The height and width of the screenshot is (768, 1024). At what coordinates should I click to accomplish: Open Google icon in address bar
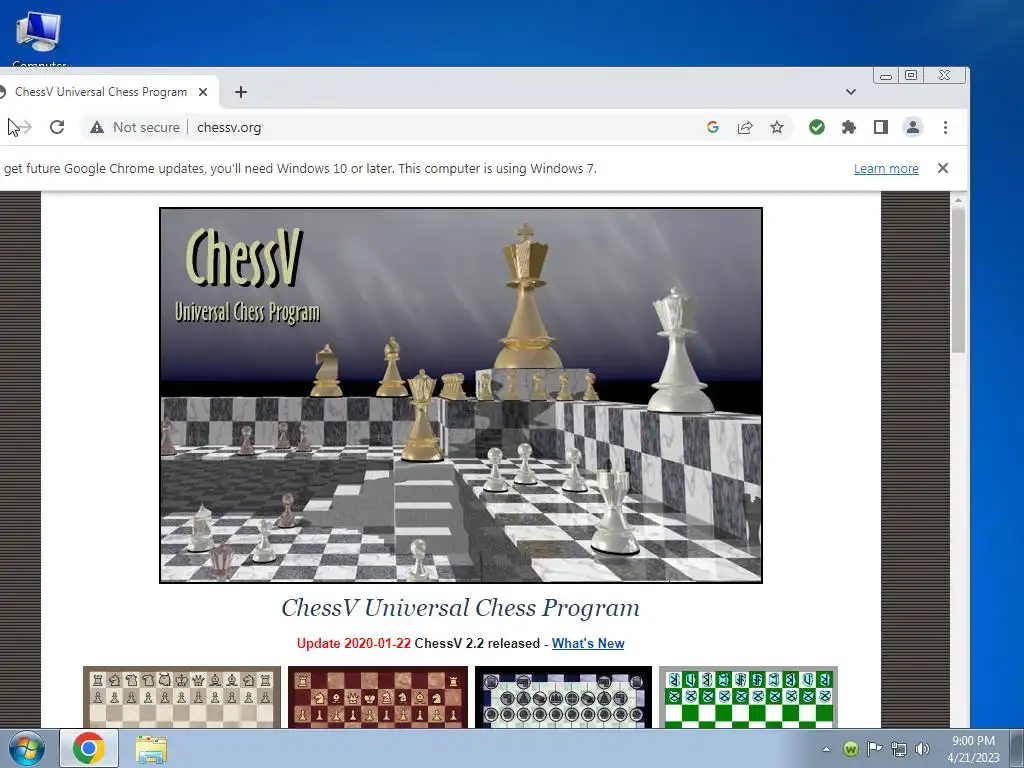click(x=712, y=127)
